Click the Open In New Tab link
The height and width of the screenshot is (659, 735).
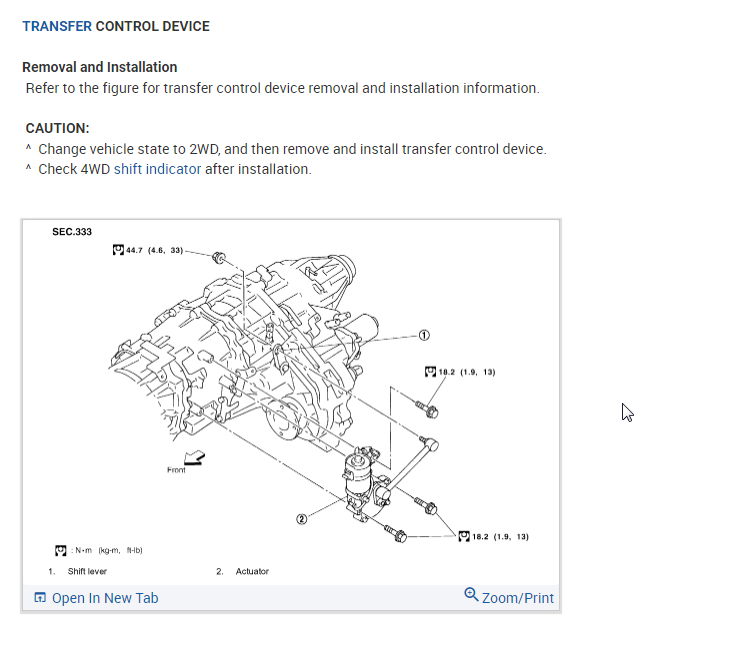click(x=105, y=598)
